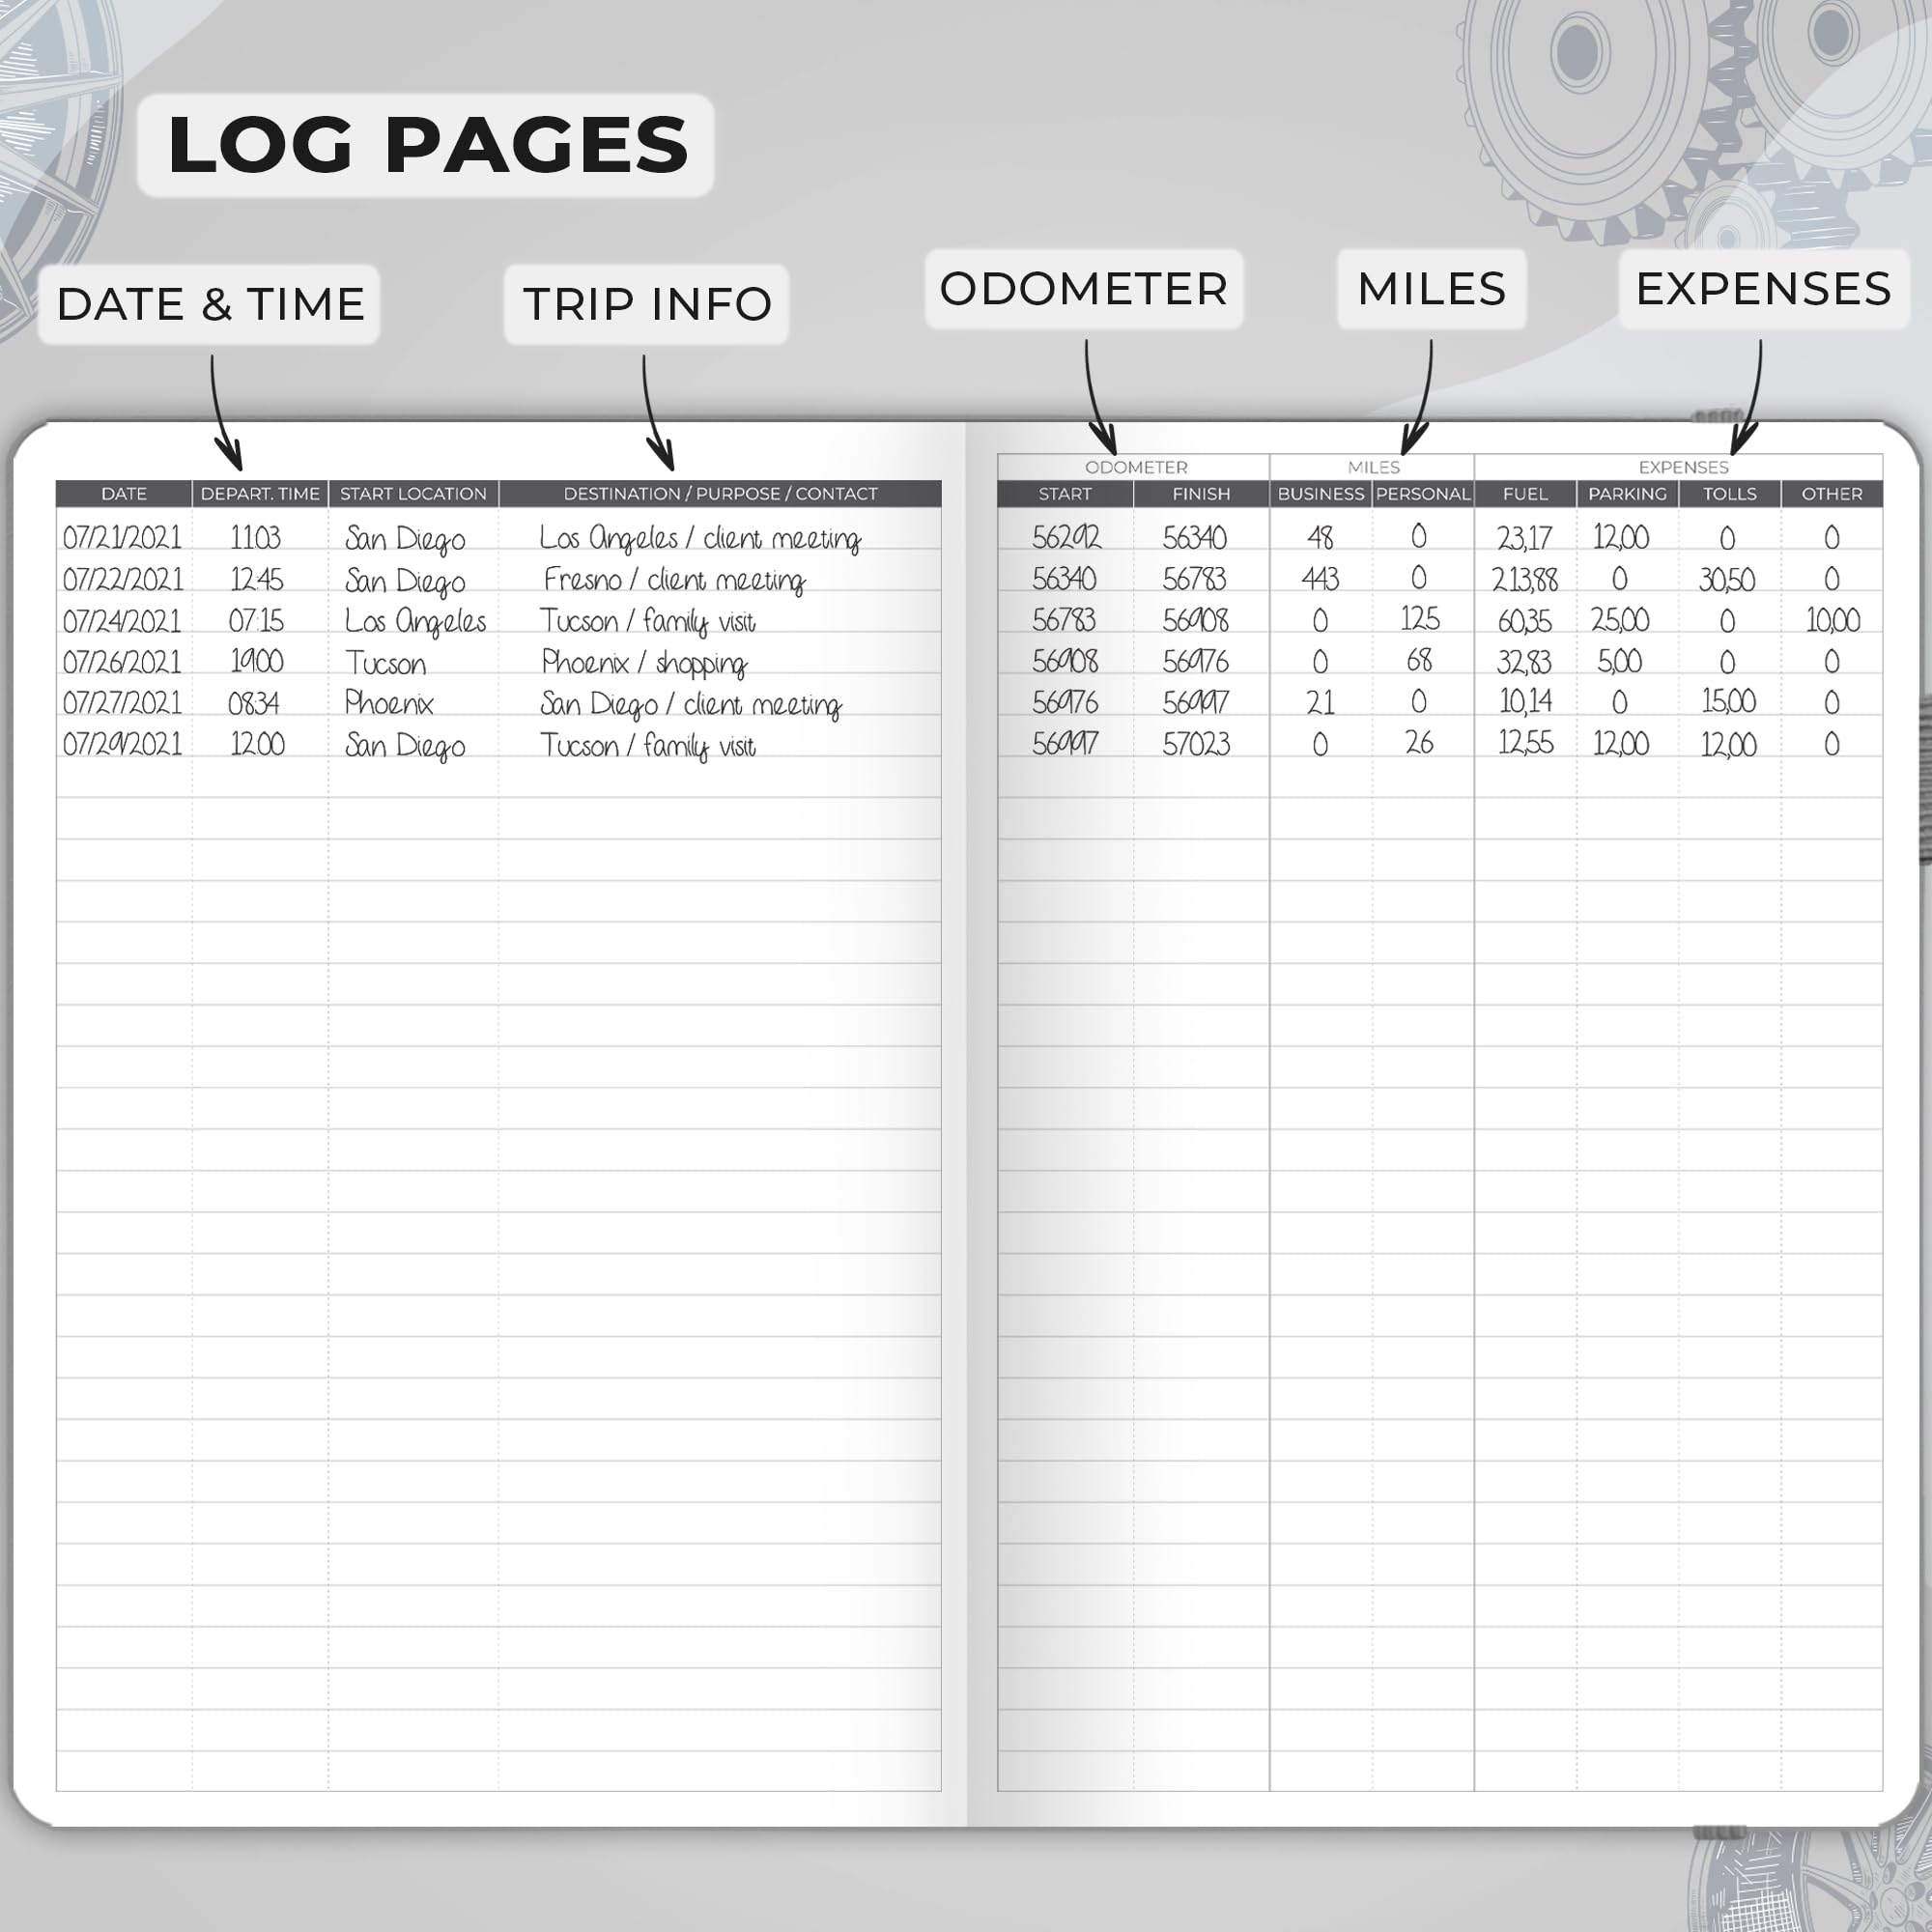
Task: Click the departure time "1245" entry
Action: (x=257, y=580)
